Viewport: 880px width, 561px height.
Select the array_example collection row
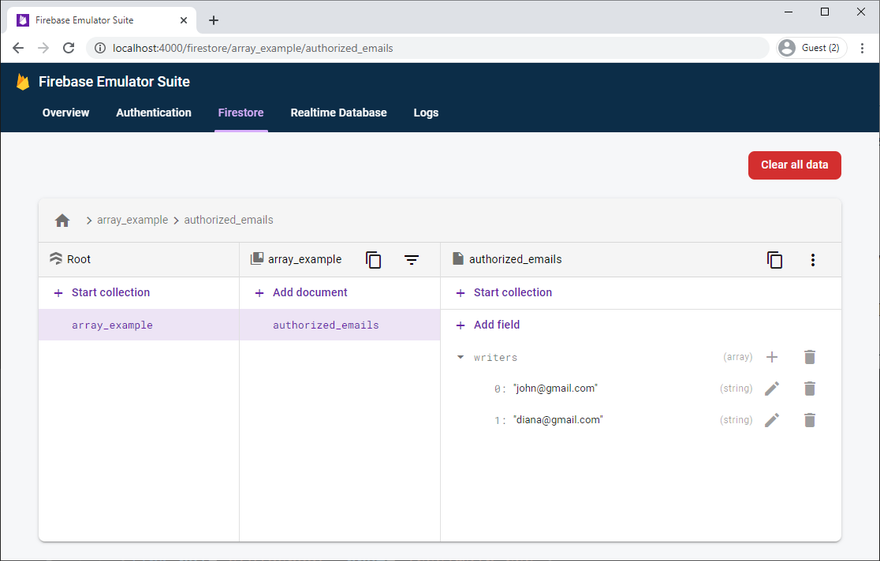139,325
